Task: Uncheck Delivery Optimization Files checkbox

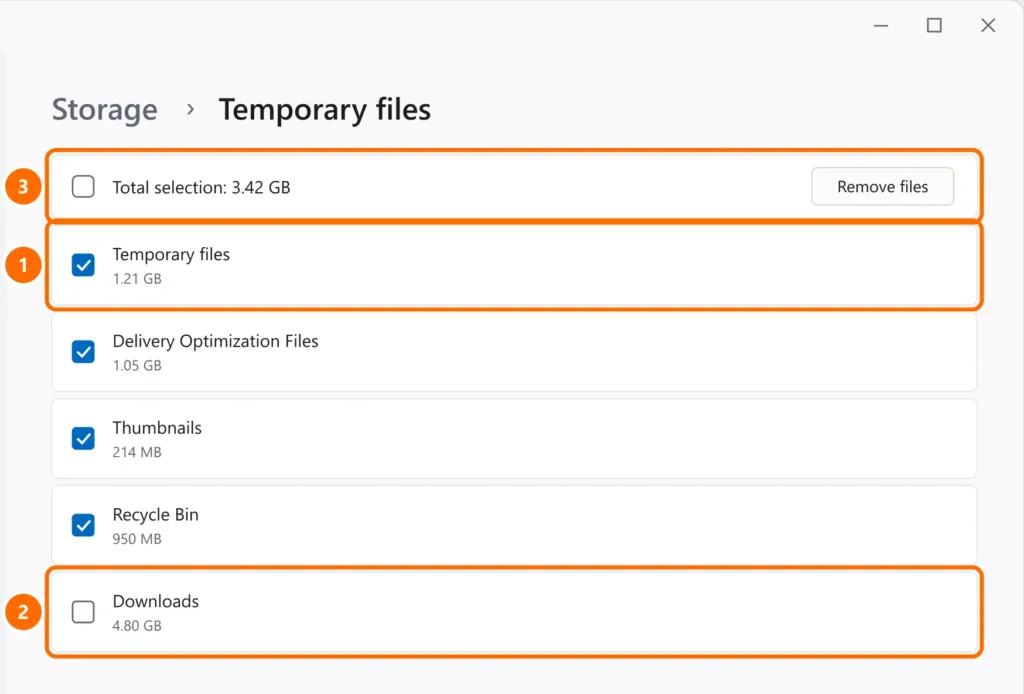Action: pyautogui.click(x=83, y=352)
